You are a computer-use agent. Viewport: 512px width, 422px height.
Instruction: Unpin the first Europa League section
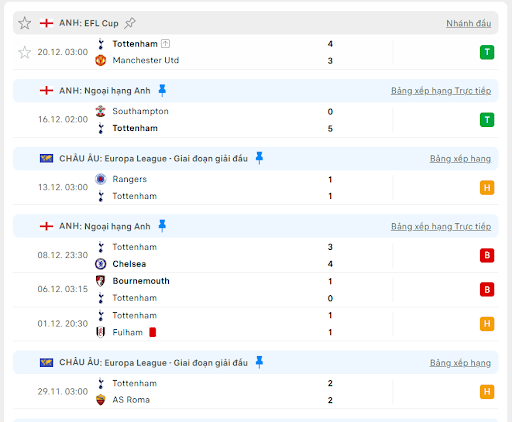click(x=259, y=158)
